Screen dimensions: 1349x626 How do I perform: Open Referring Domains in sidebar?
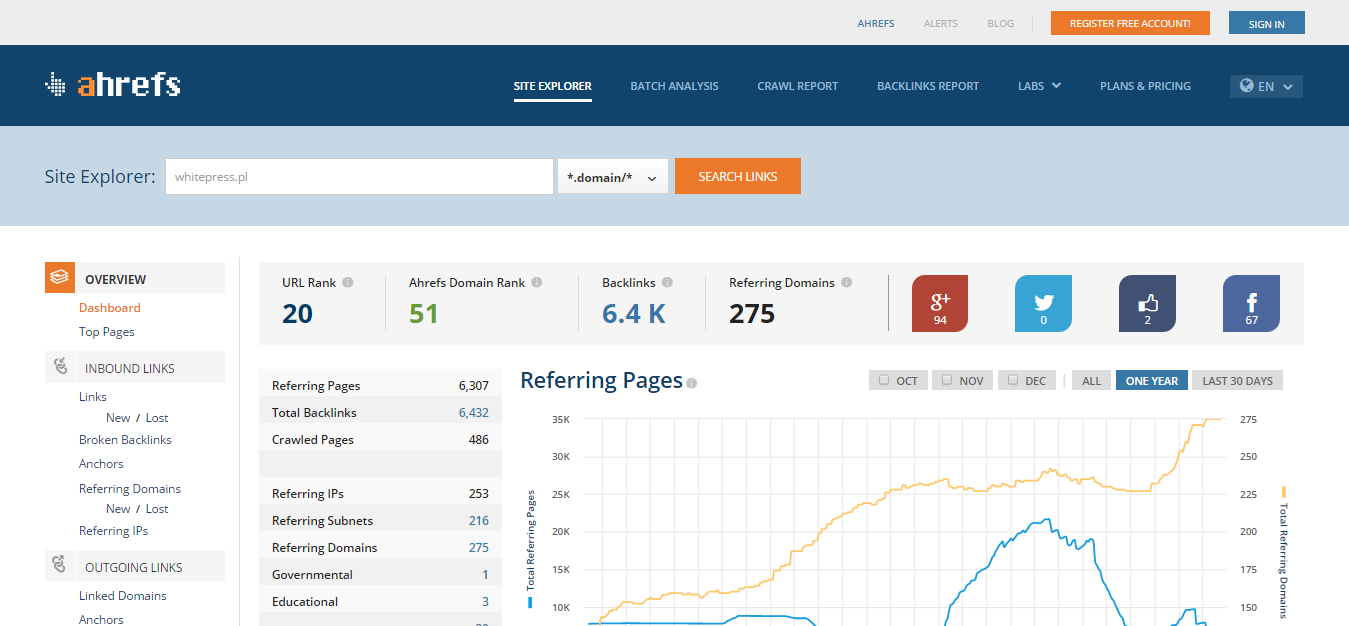[130, 488]
